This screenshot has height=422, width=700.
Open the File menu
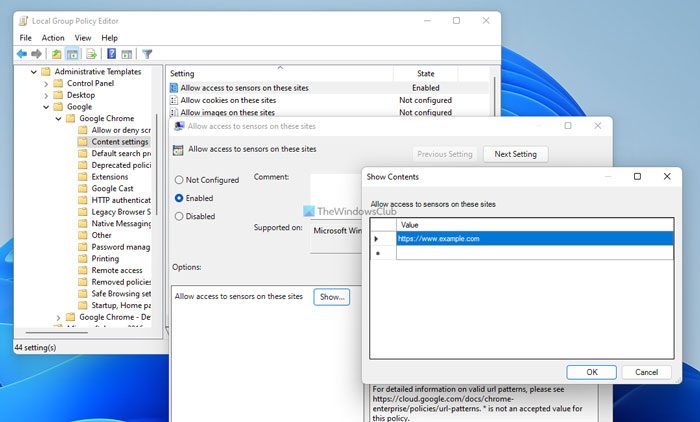tap(25, 38)
